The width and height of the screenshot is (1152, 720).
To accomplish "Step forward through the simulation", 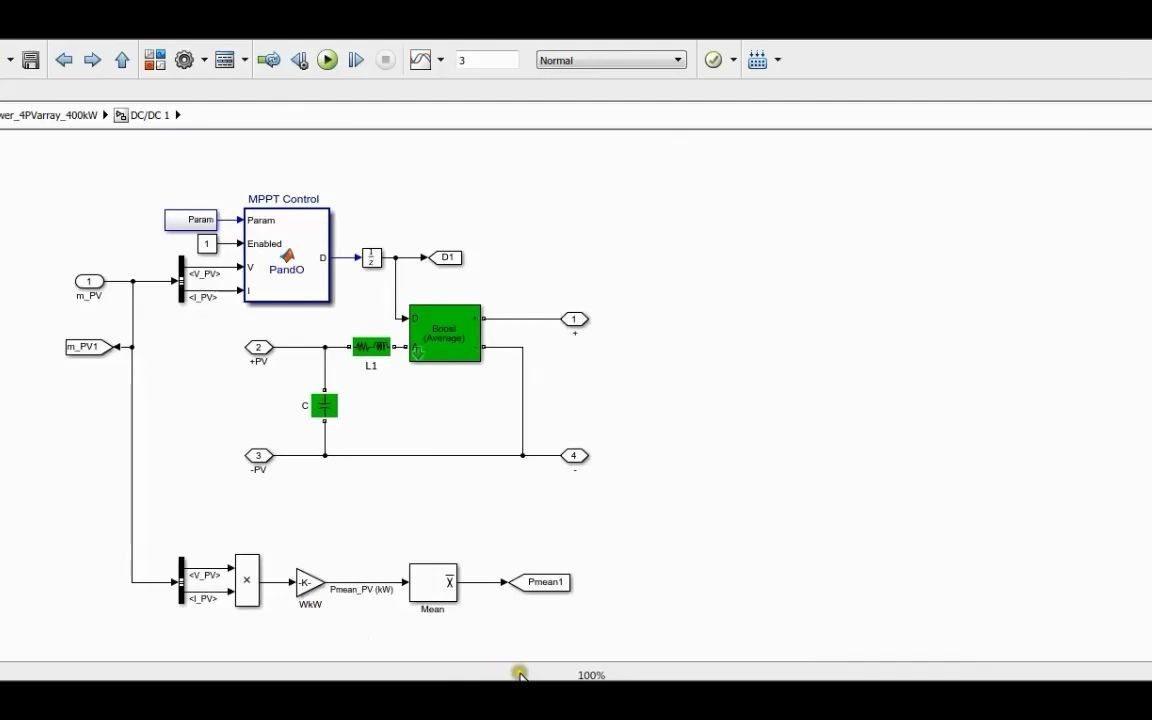I will point(356,60).
